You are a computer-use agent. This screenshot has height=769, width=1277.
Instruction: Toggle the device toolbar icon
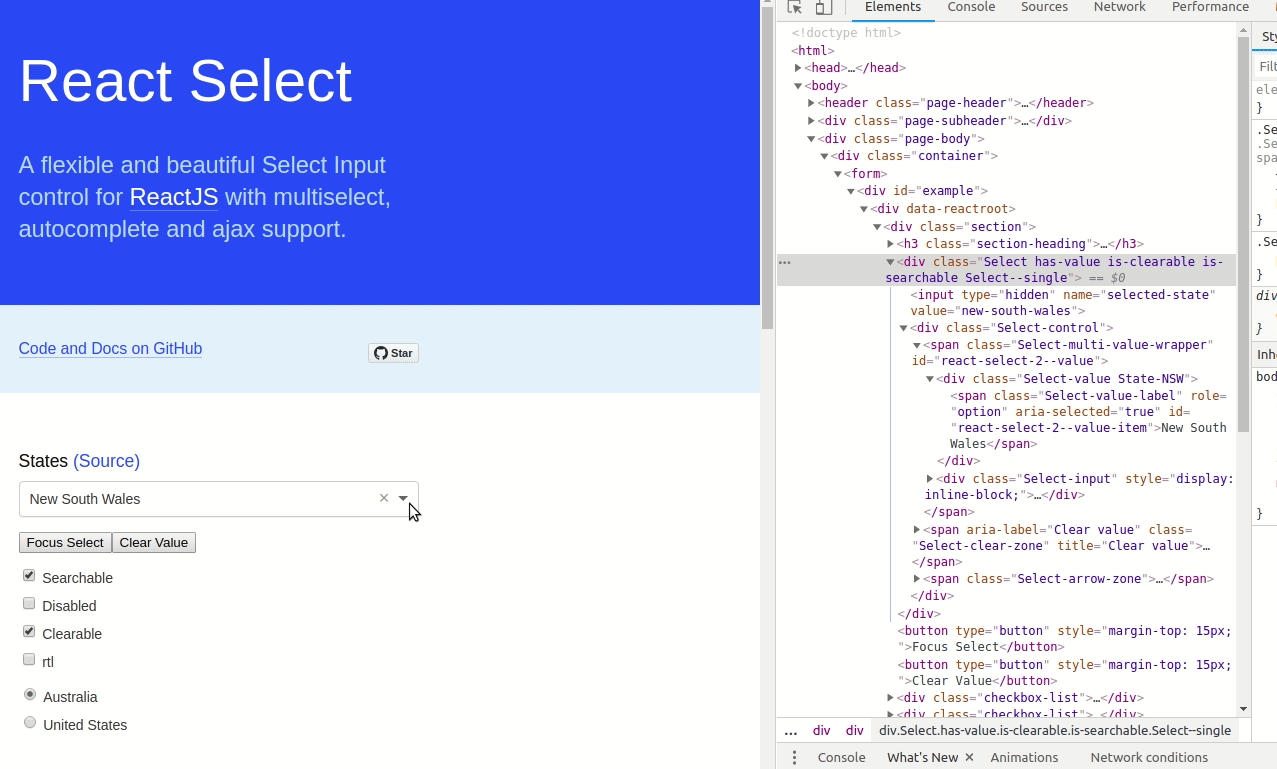(822, 7)
